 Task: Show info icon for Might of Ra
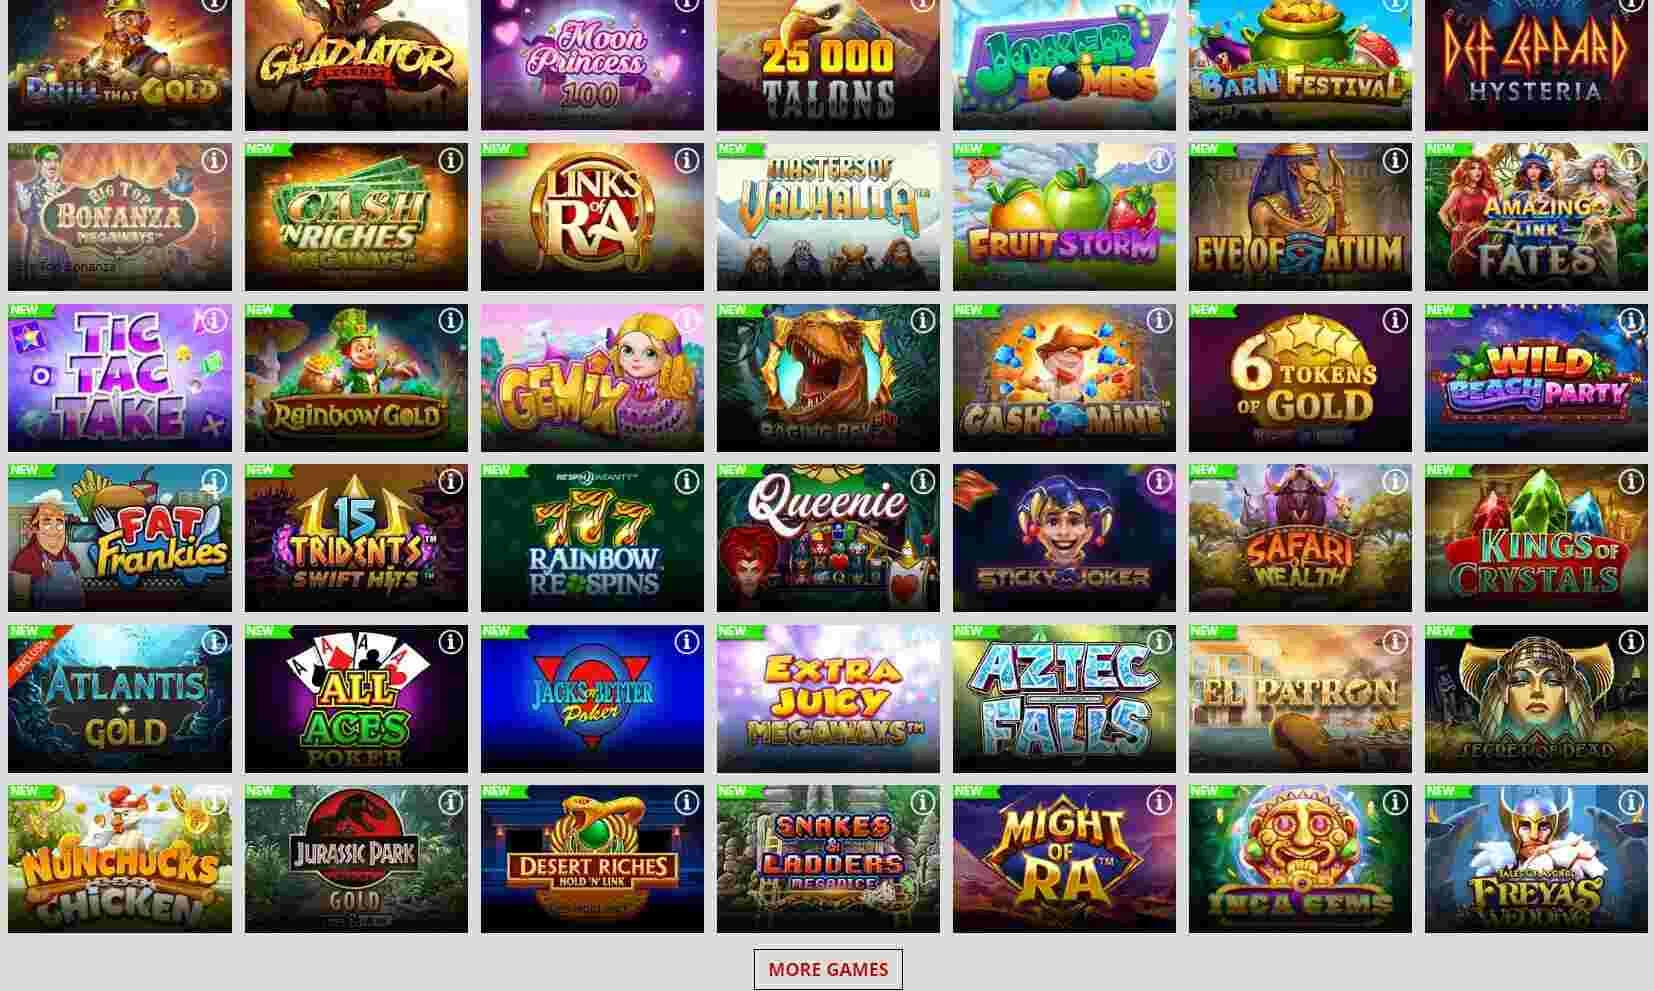pyautogui.click(x=1158, y=802)
